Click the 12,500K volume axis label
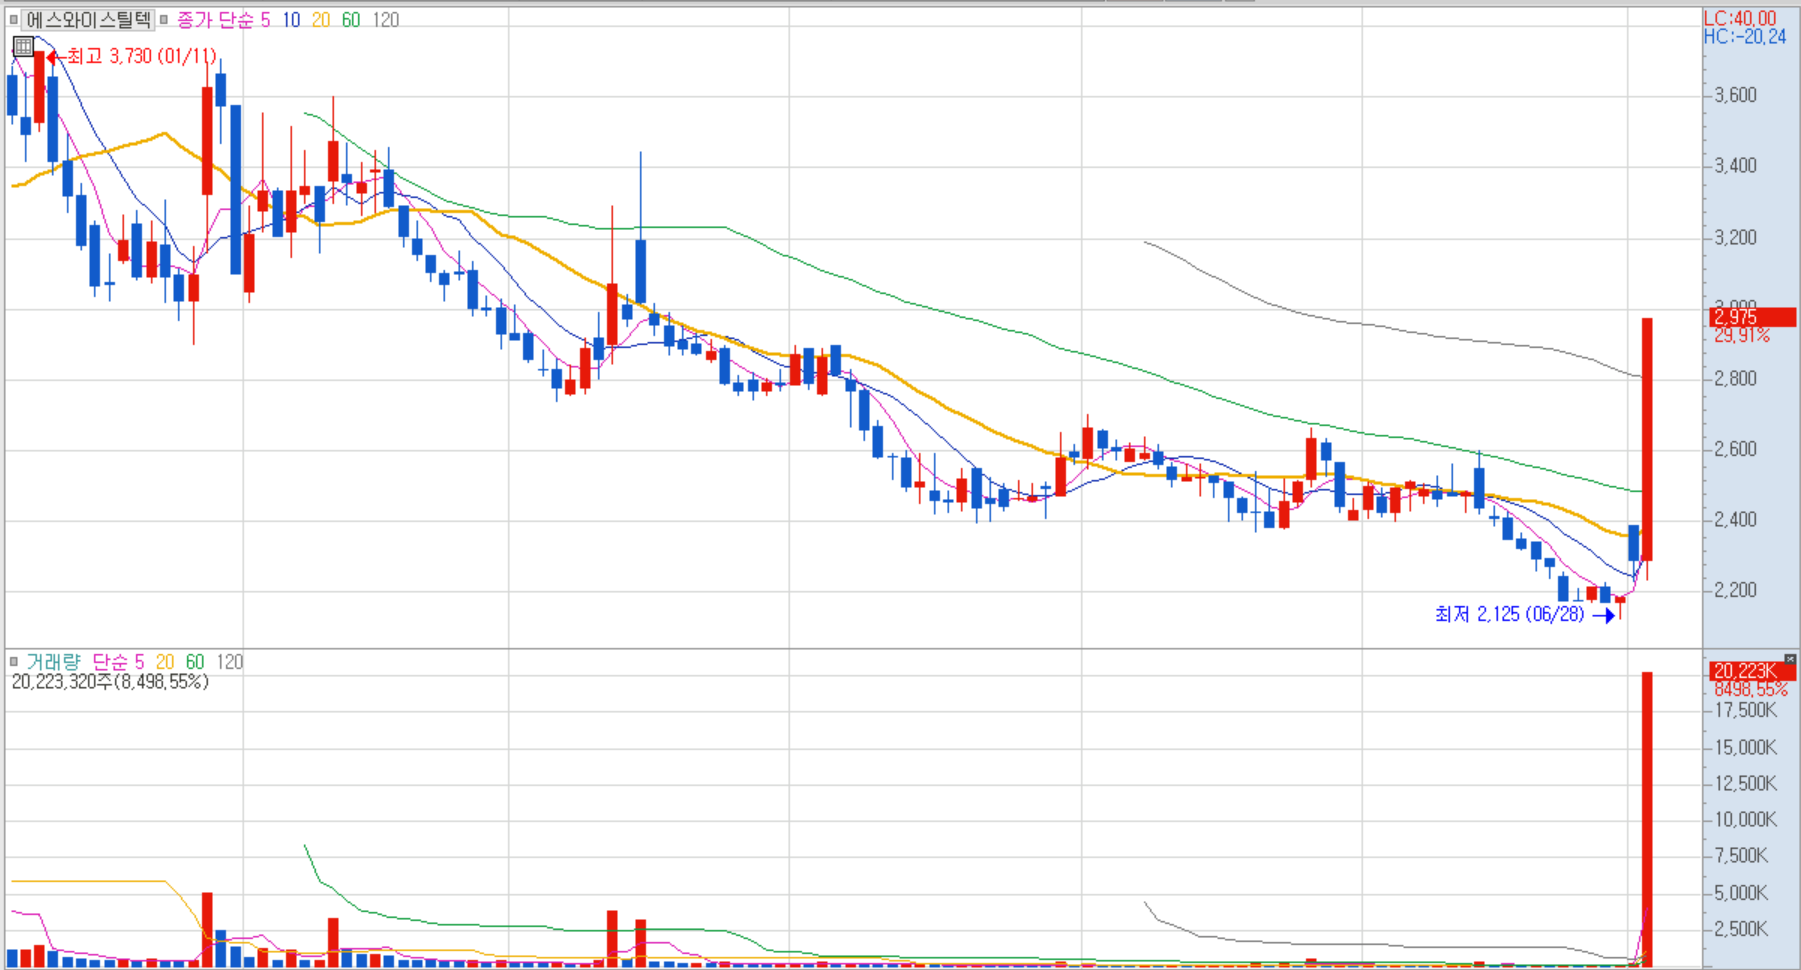 tap(1746, 783)
